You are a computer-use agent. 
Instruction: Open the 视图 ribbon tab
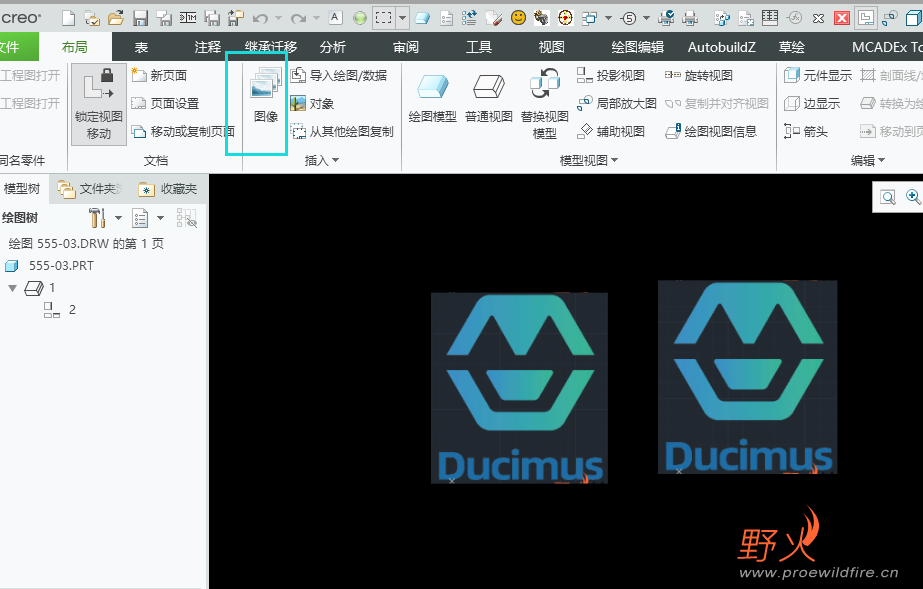pyautogui.click(x=552, y=47)
